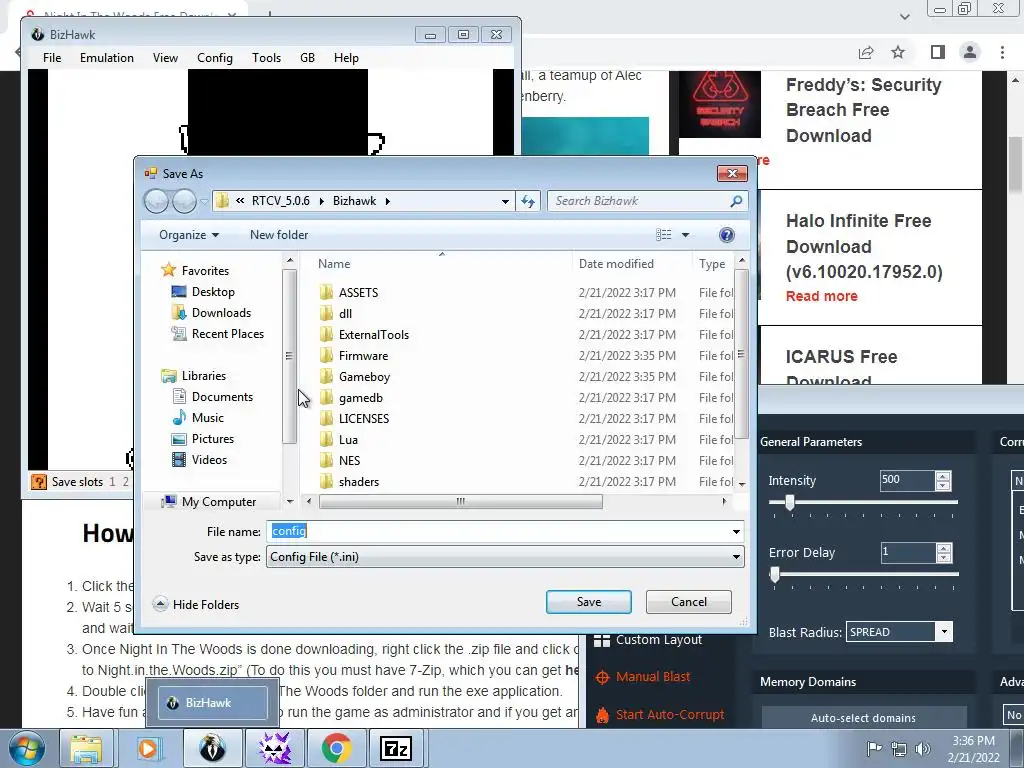Screen dimensions: 1024x768
Task: Select Recent Places in Favorites
Action: (x=227, y=333)
